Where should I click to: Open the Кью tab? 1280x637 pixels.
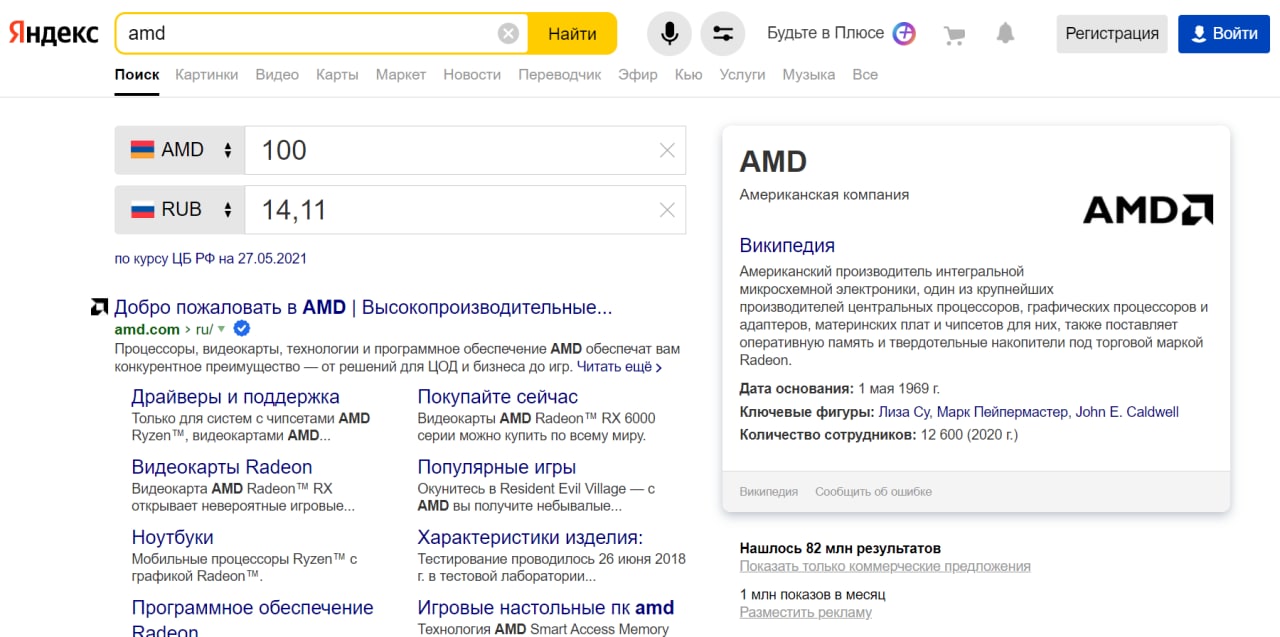[689, 74]
